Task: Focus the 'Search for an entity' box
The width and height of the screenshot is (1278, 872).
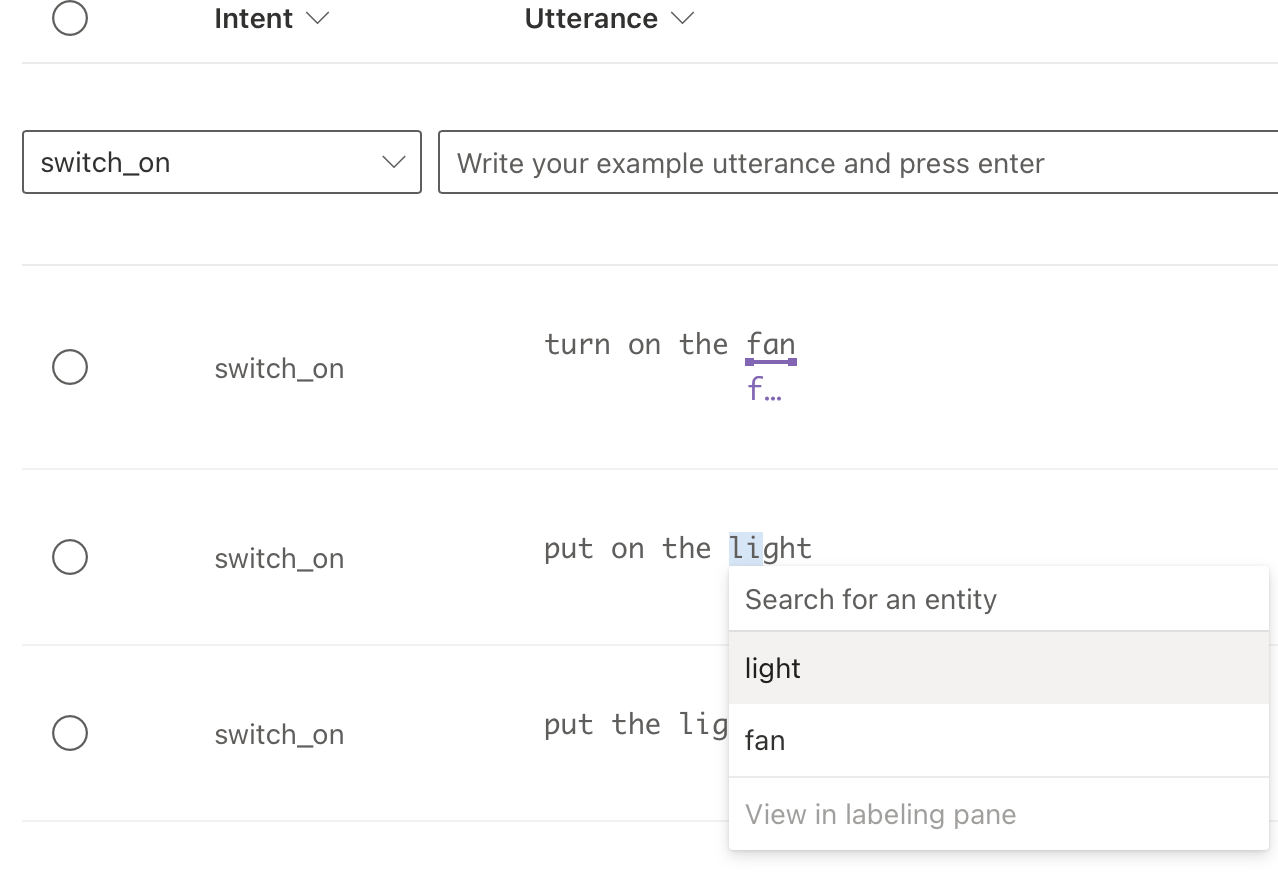Action: pos(998,599)
